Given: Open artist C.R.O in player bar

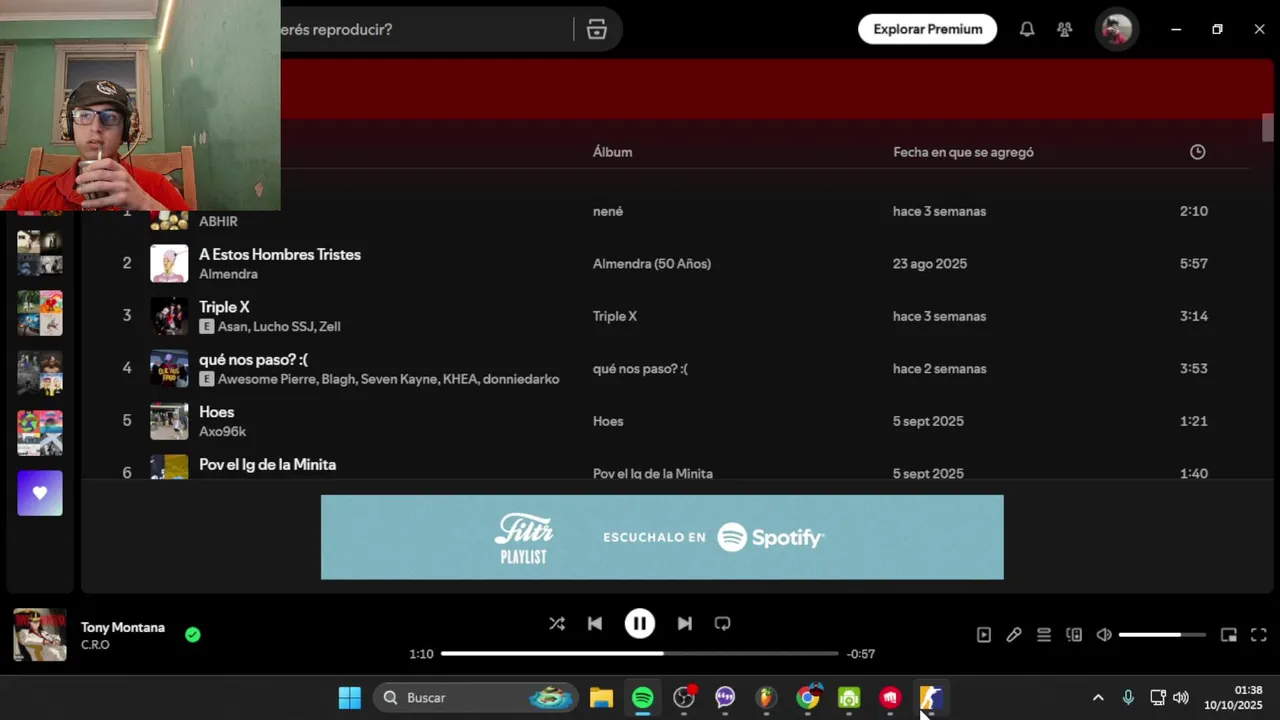Looking at the screenshot, I should (95, 645).
